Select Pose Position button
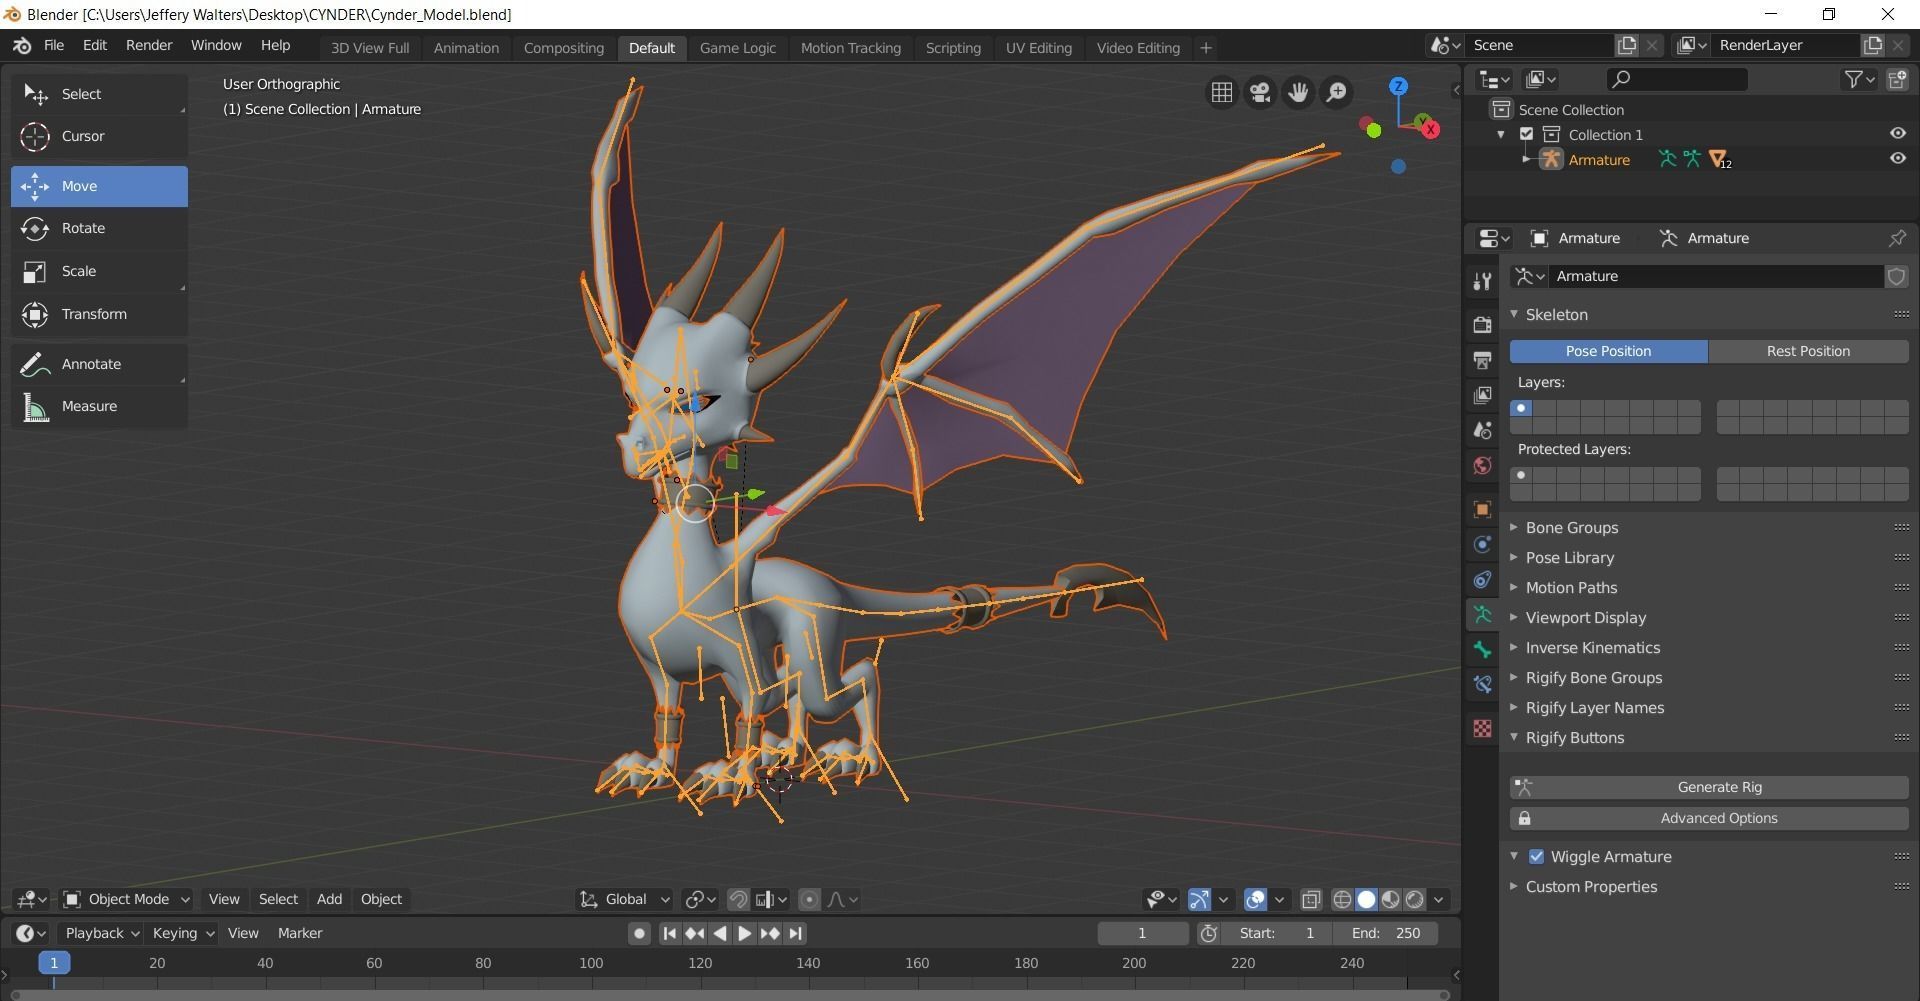 click(1608, 351)
